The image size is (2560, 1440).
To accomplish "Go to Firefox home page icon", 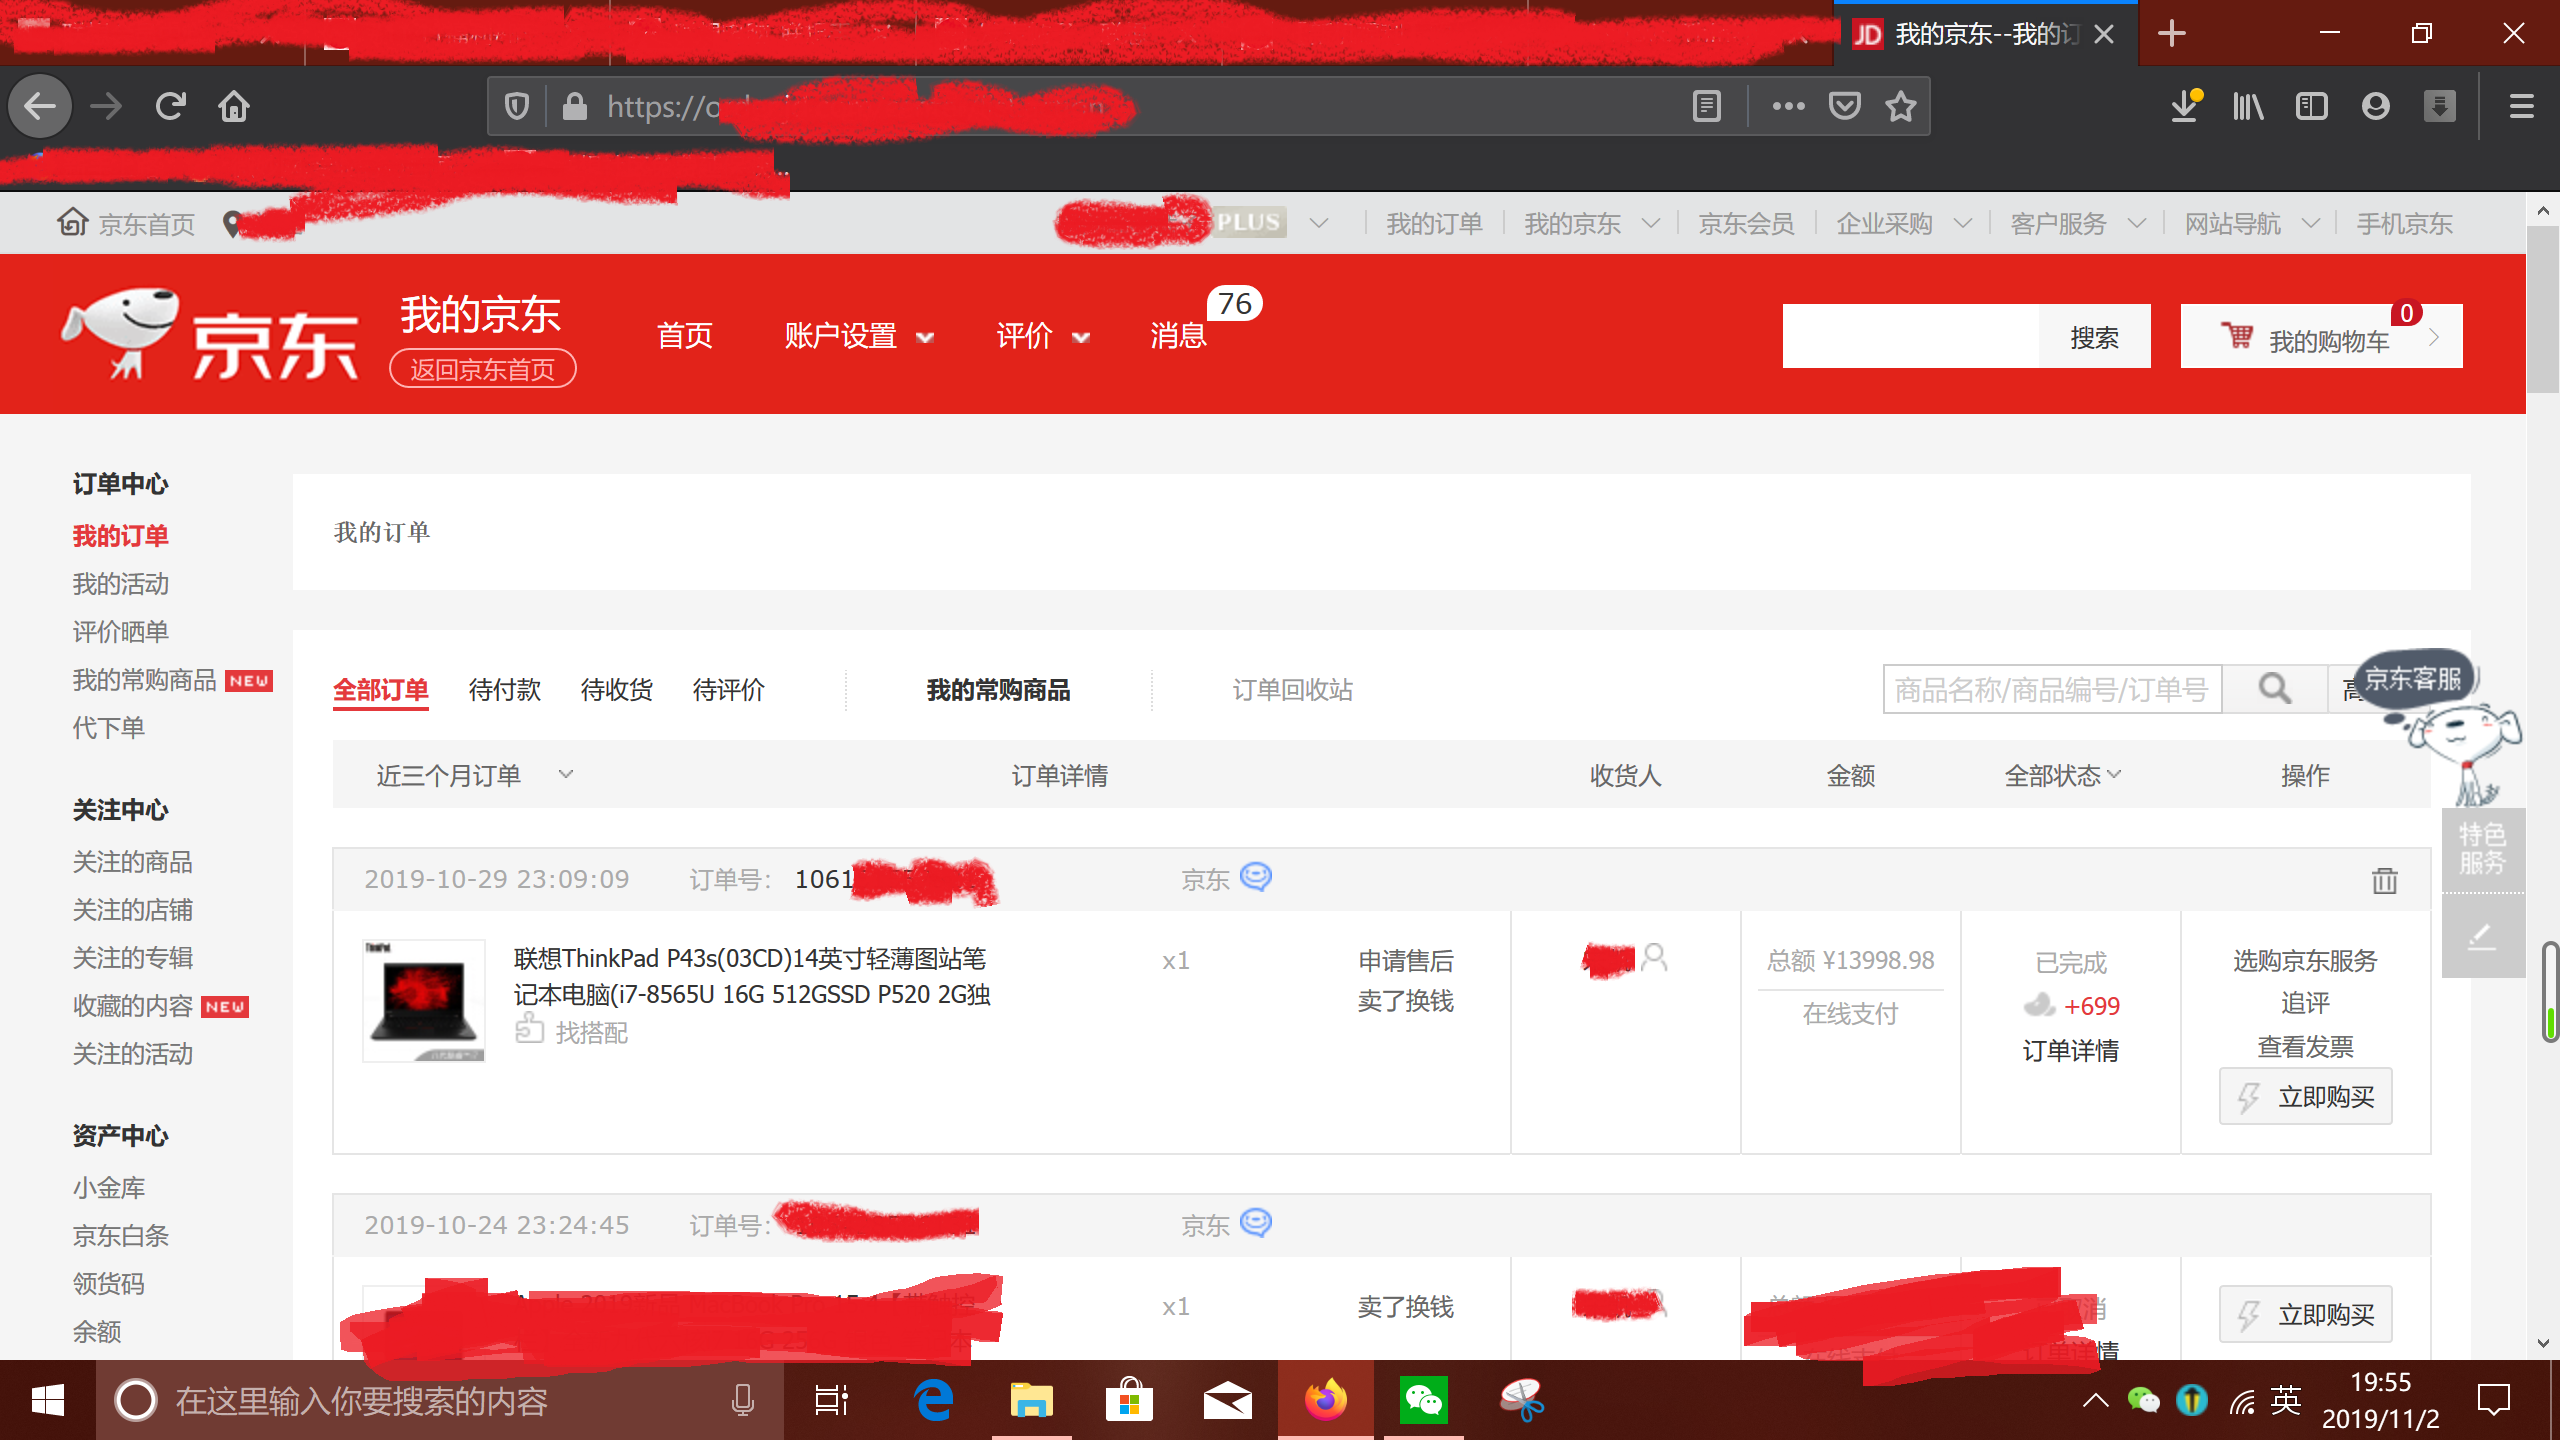I will point(234,106).
